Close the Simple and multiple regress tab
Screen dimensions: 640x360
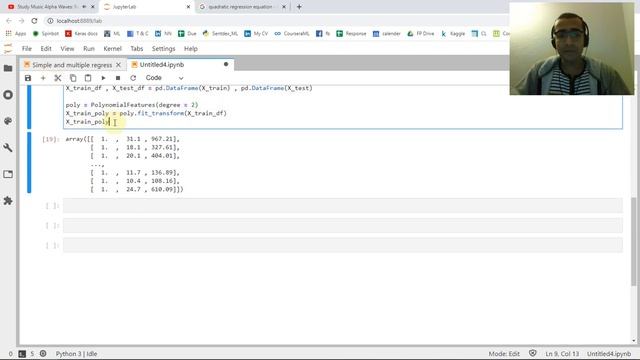(118, 65)
